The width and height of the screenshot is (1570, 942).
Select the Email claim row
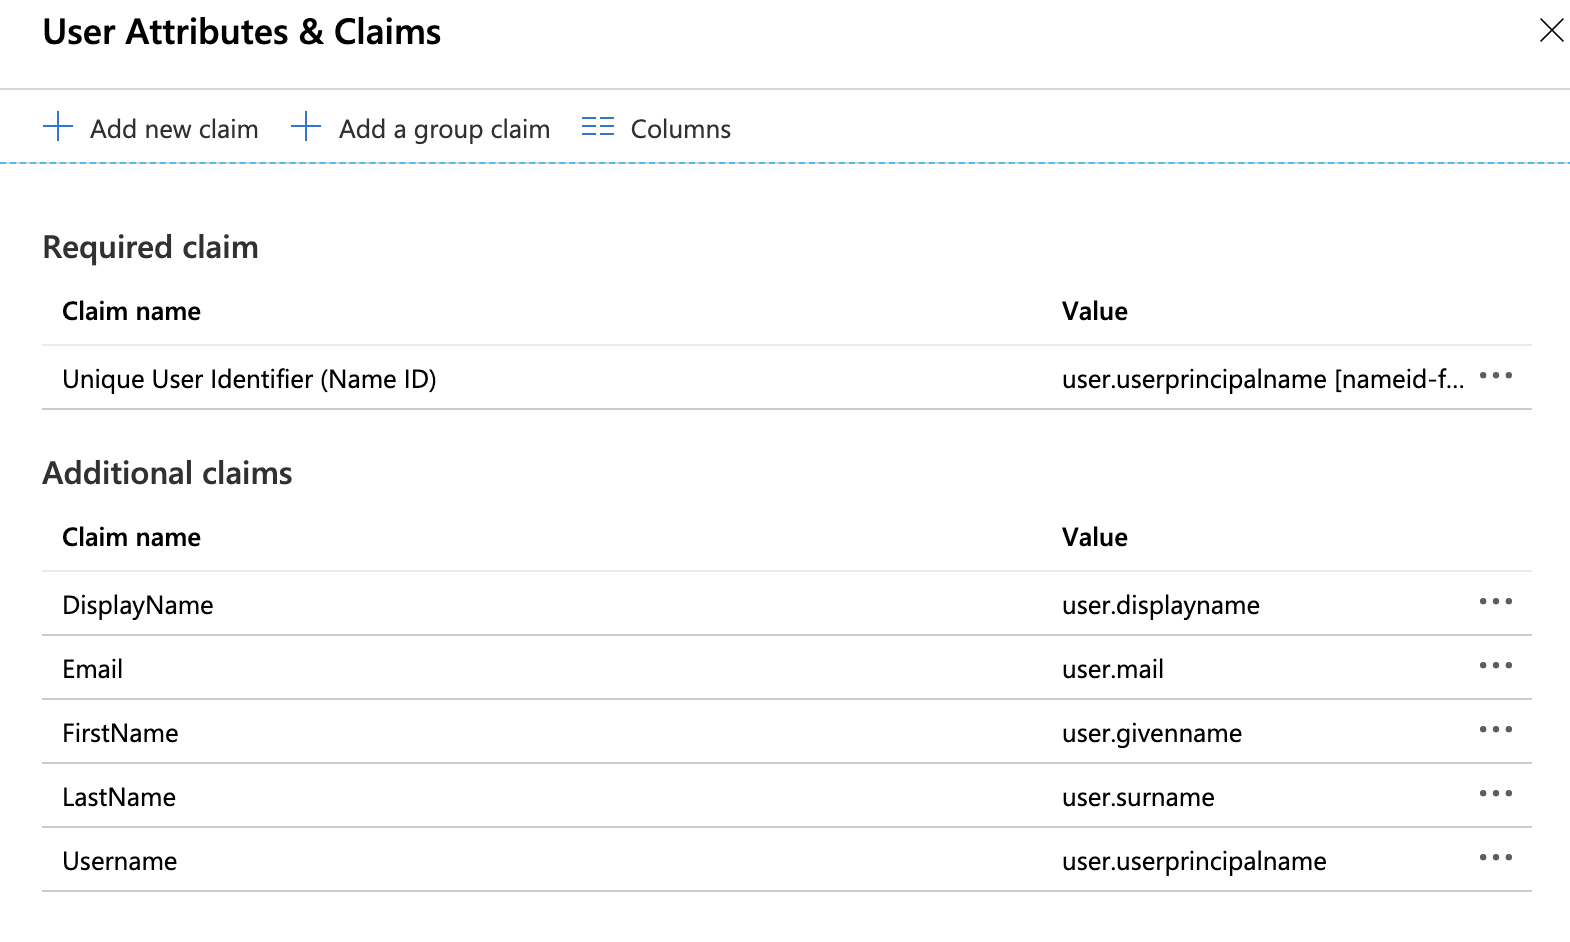coord(93,669)
